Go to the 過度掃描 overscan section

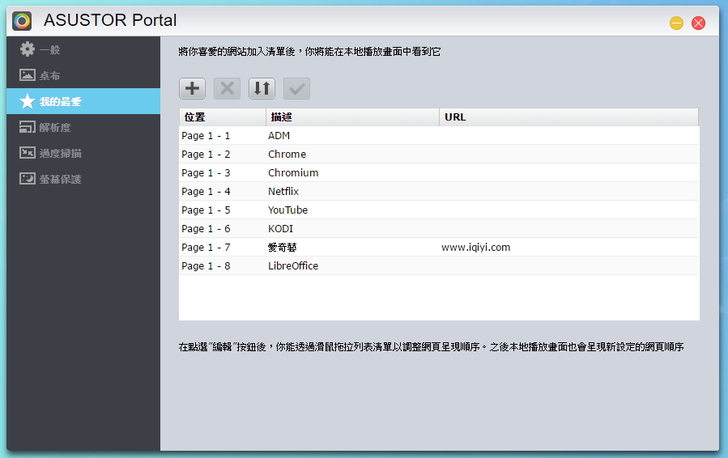[x=60, y=153]
